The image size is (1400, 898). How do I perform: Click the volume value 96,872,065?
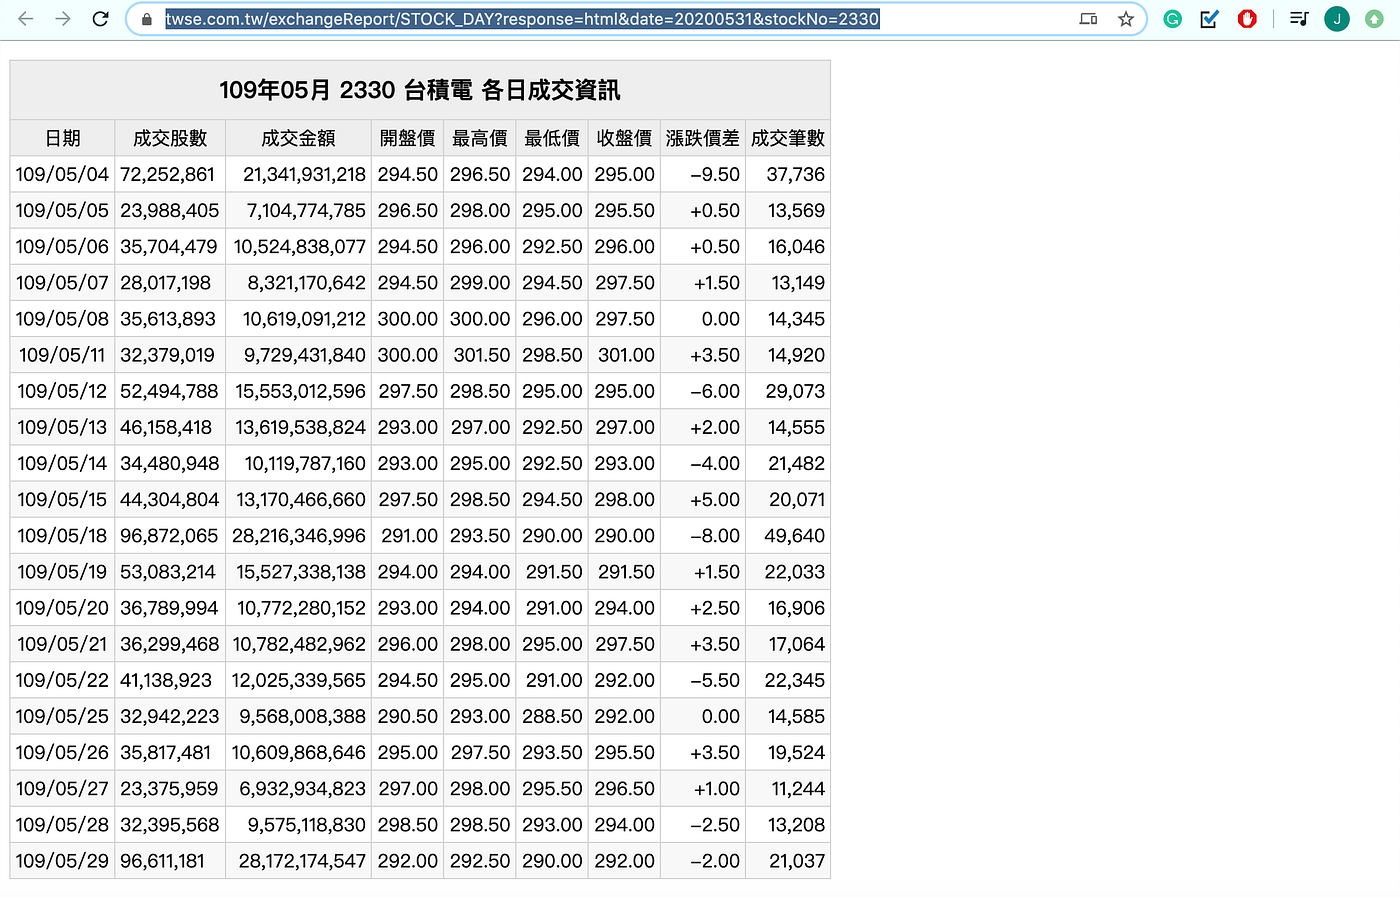169,536
